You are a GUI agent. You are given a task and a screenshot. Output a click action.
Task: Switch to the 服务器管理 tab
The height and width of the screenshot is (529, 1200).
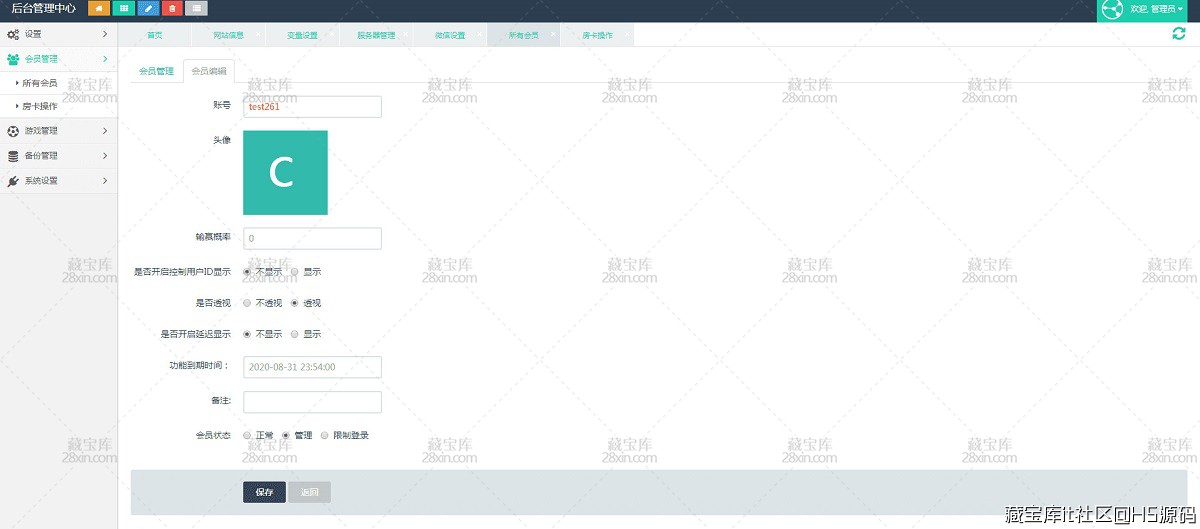pos(376,35)
